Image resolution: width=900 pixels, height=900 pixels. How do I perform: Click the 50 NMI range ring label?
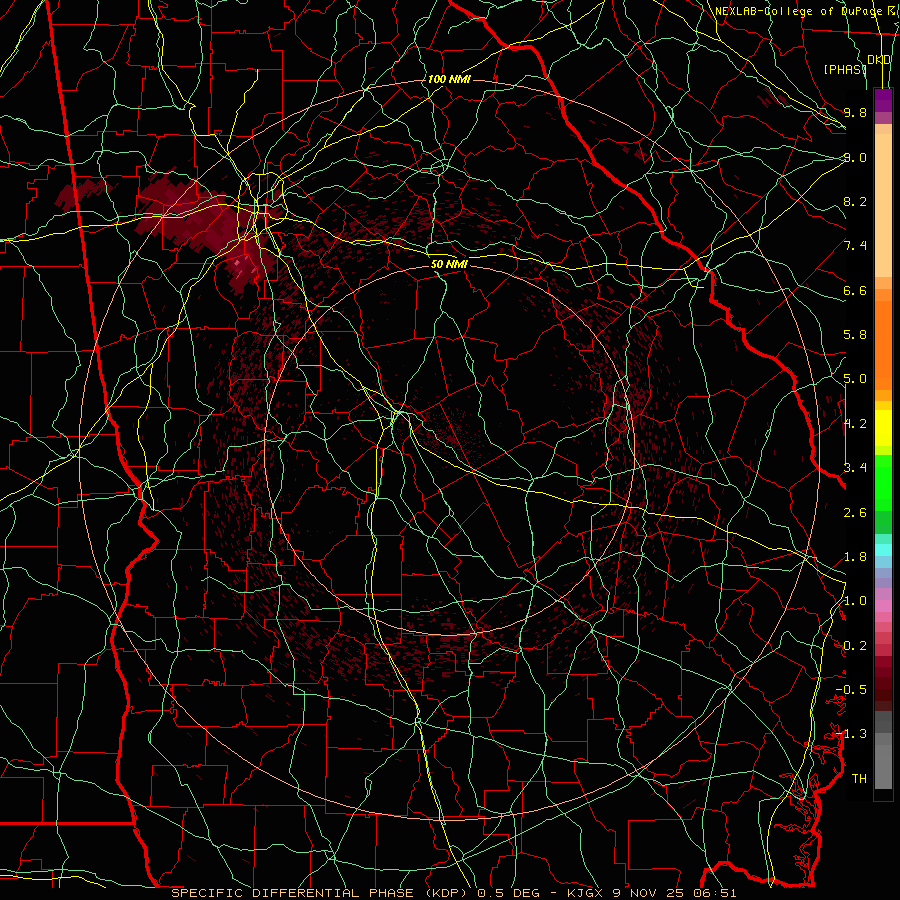click(449, 265)
